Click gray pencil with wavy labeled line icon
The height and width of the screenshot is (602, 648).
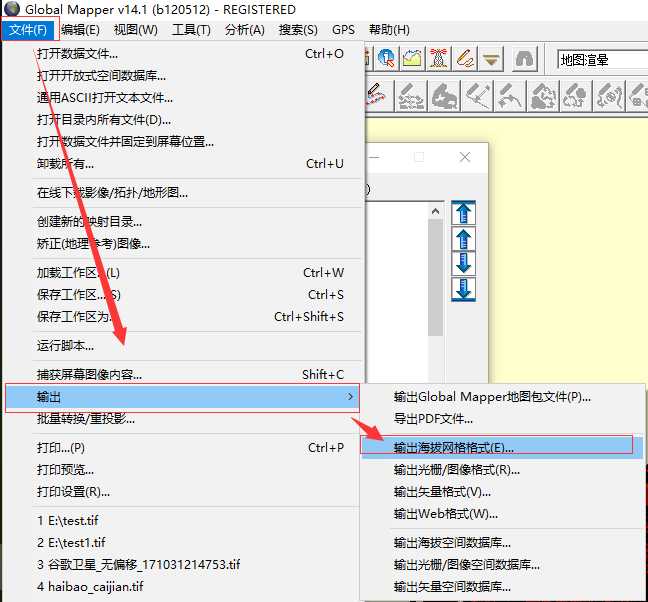click(x=609, y=96)
